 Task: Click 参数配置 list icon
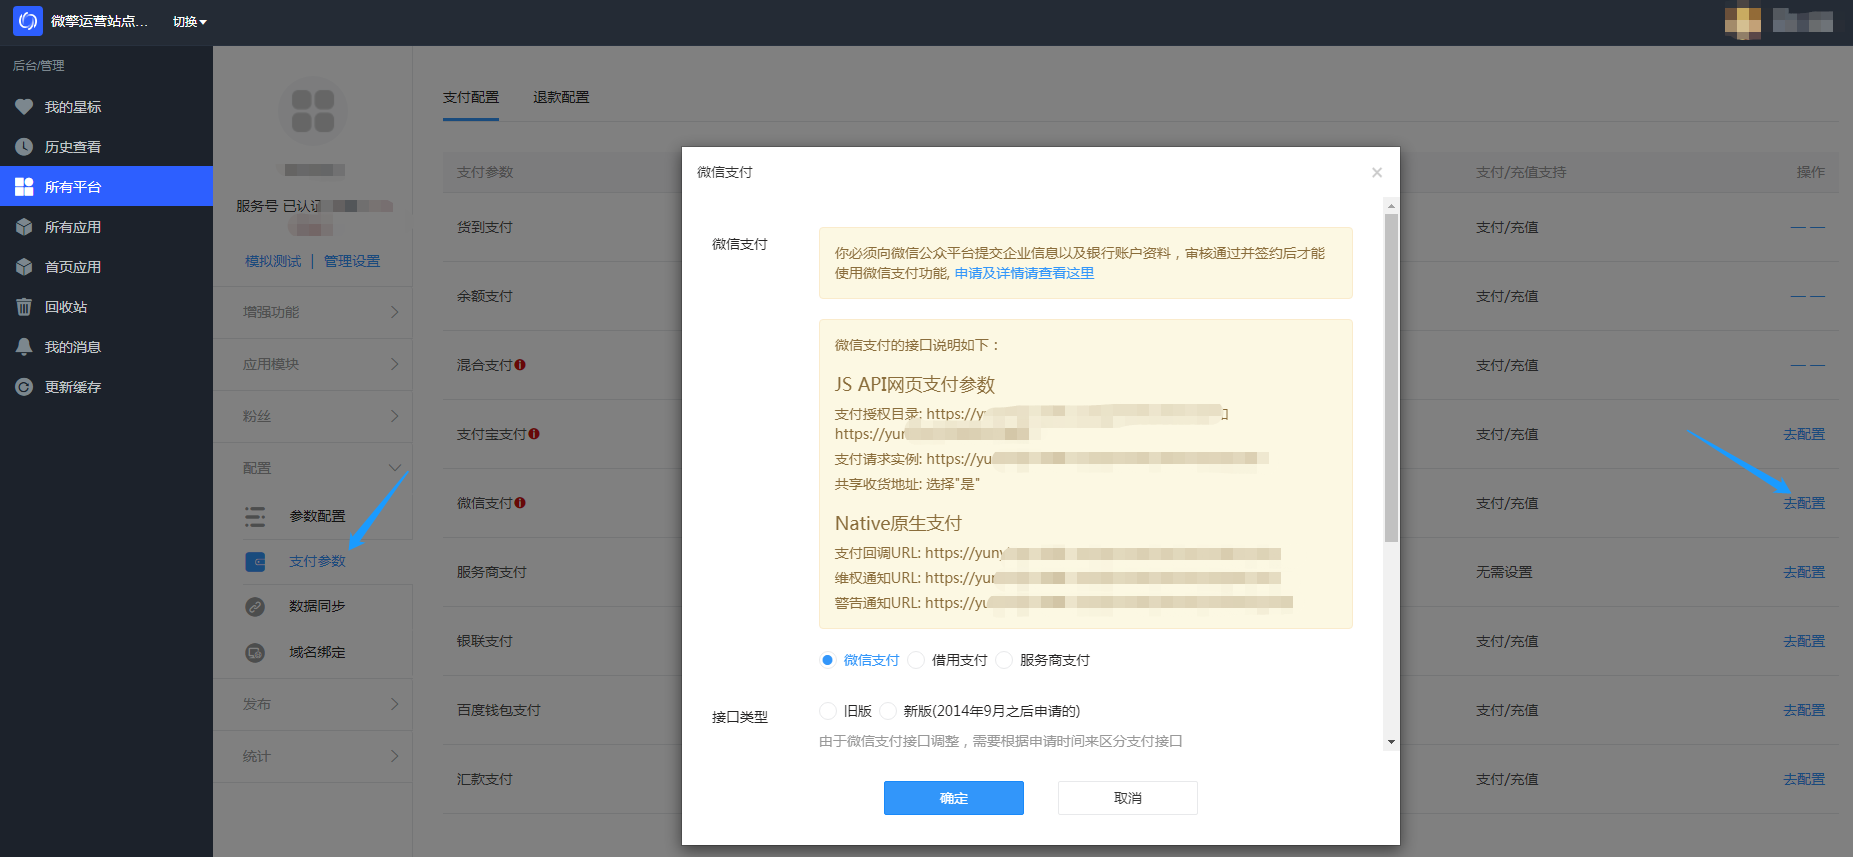click(x=255, y=516)
